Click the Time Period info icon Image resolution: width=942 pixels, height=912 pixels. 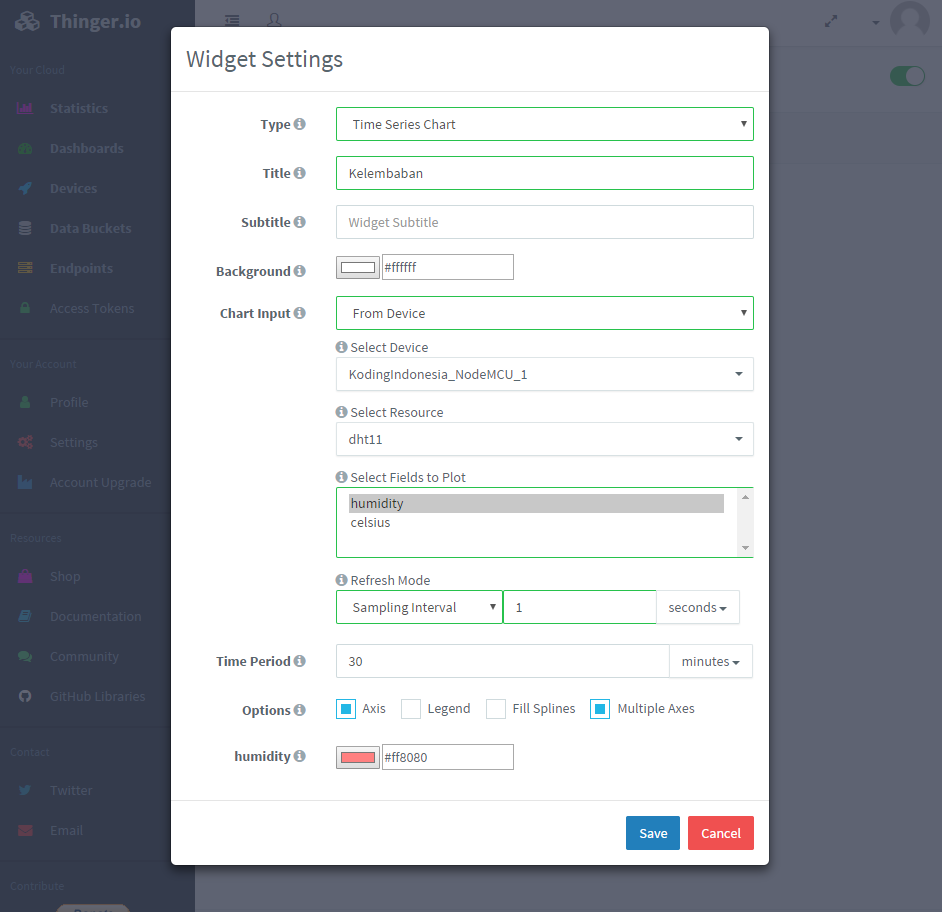(299, 661)
